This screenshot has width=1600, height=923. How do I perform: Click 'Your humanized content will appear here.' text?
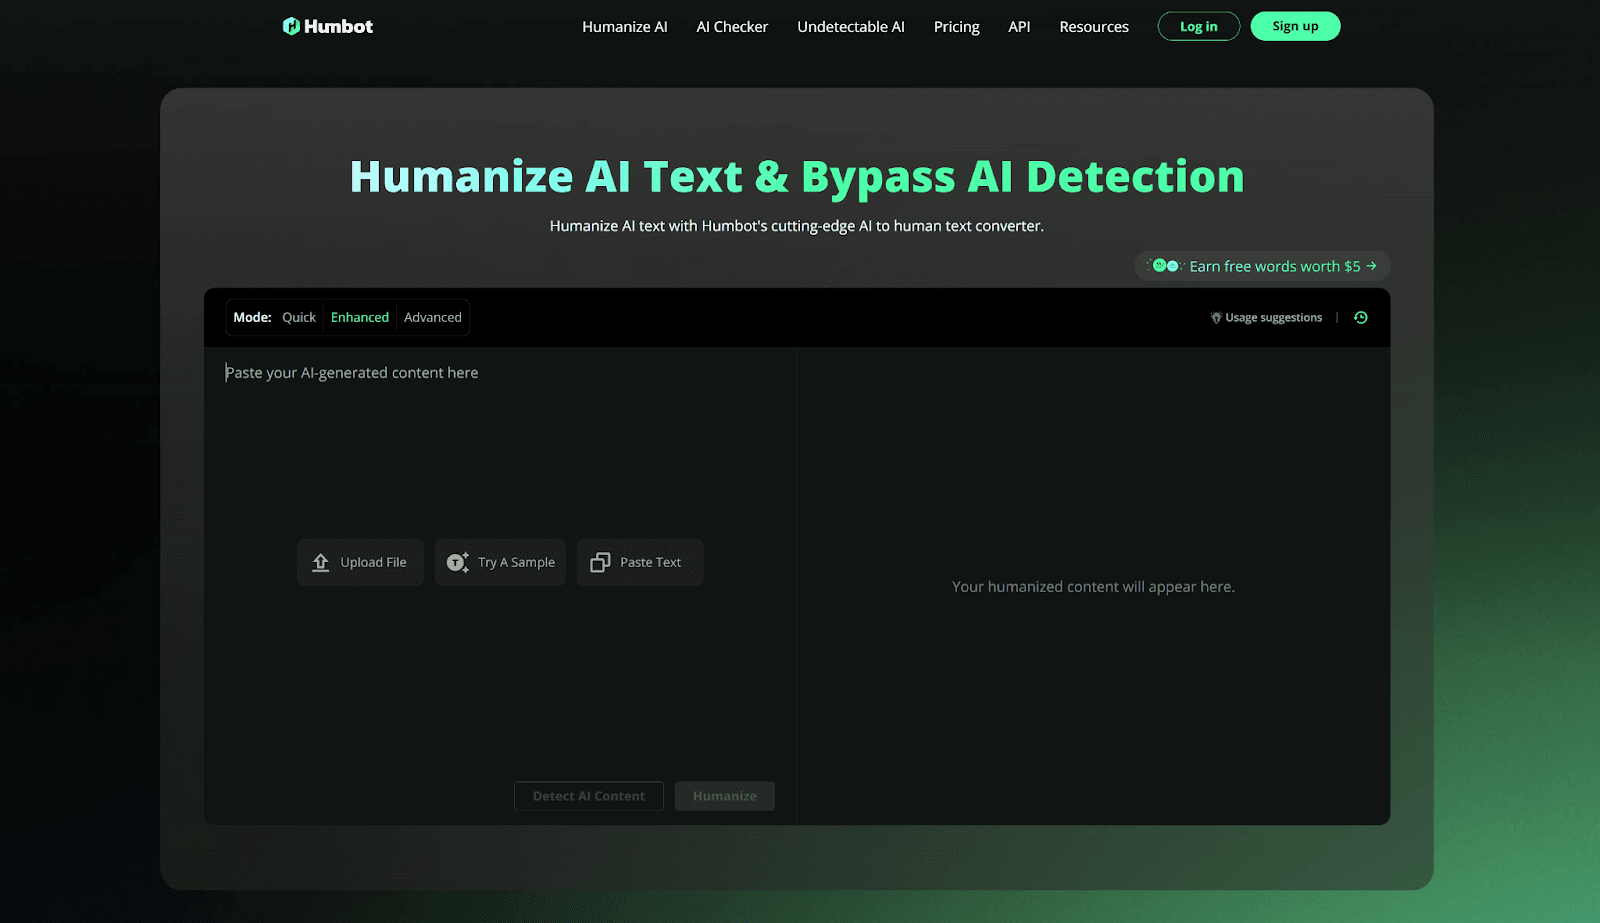click(1093, 587)
